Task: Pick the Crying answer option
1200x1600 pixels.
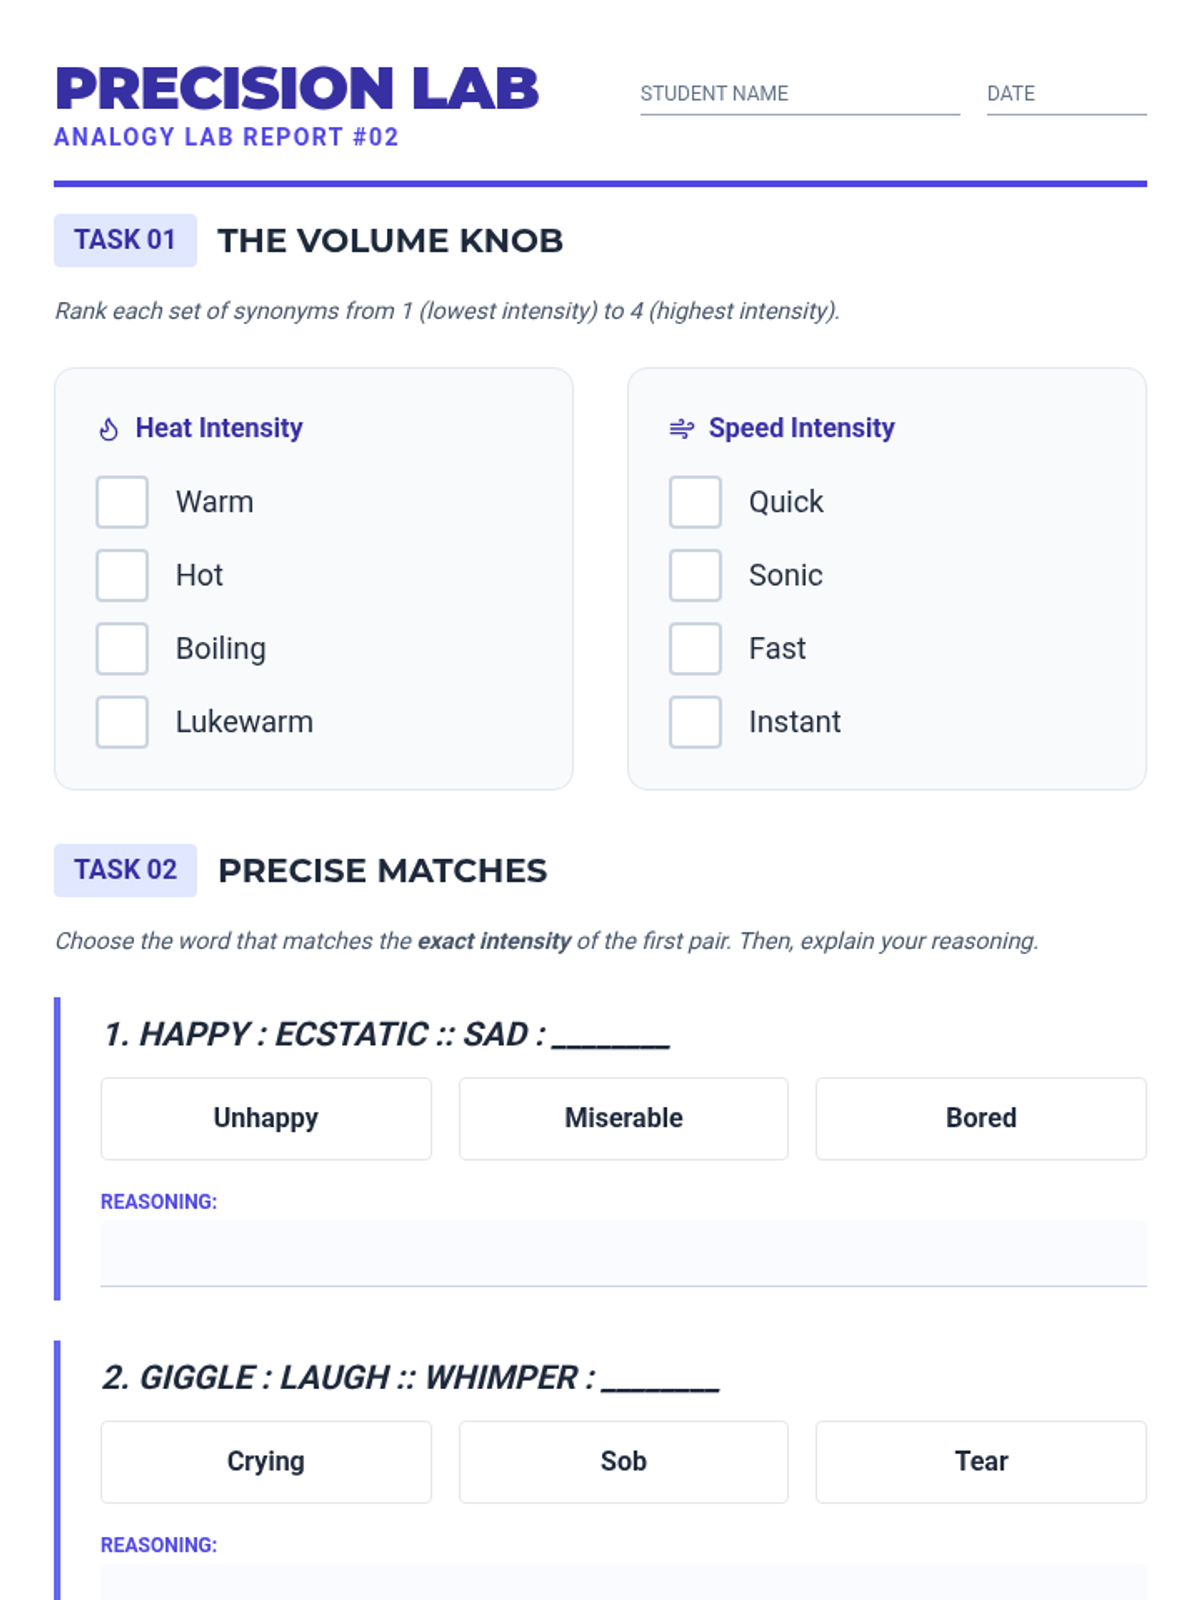Action: [266, 1462]
